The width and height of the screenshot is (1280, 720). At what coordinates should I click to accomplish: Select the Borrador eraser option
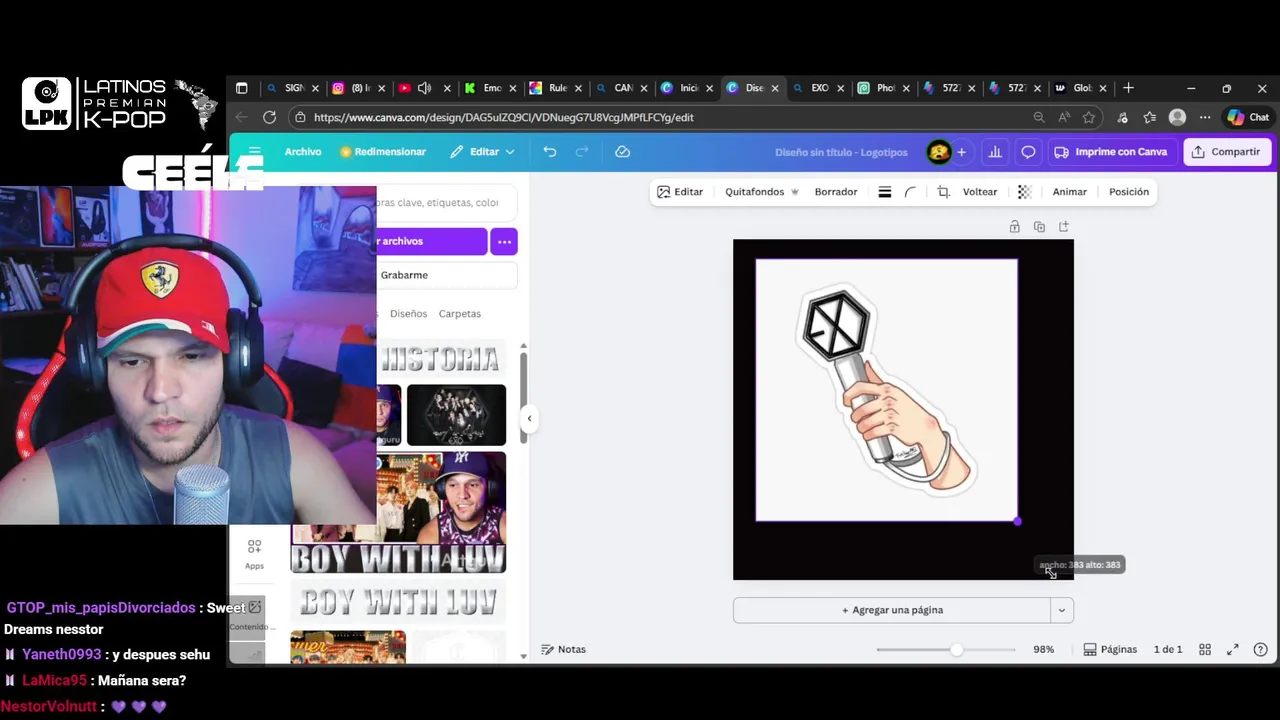click(836, 192)
